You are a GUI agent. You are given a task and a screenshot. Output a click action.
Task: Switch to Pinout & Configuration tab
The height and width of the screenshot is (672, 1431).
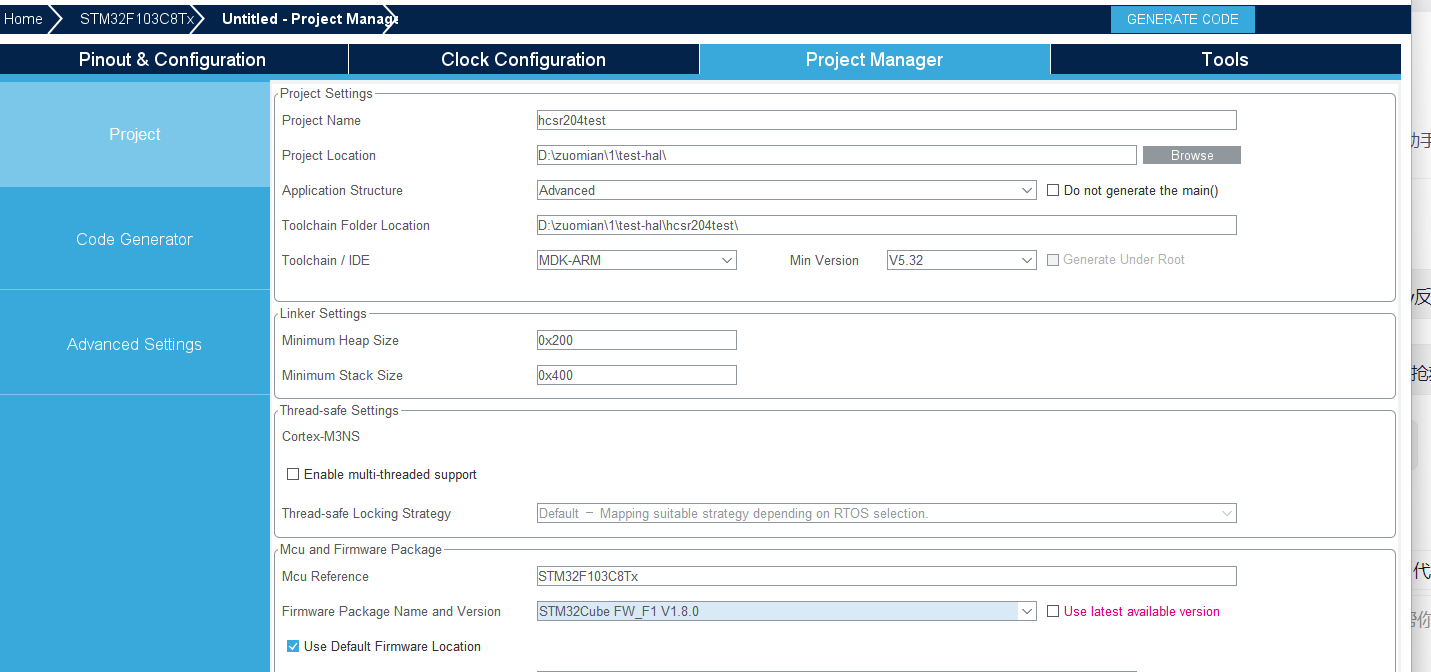[173, 60]
